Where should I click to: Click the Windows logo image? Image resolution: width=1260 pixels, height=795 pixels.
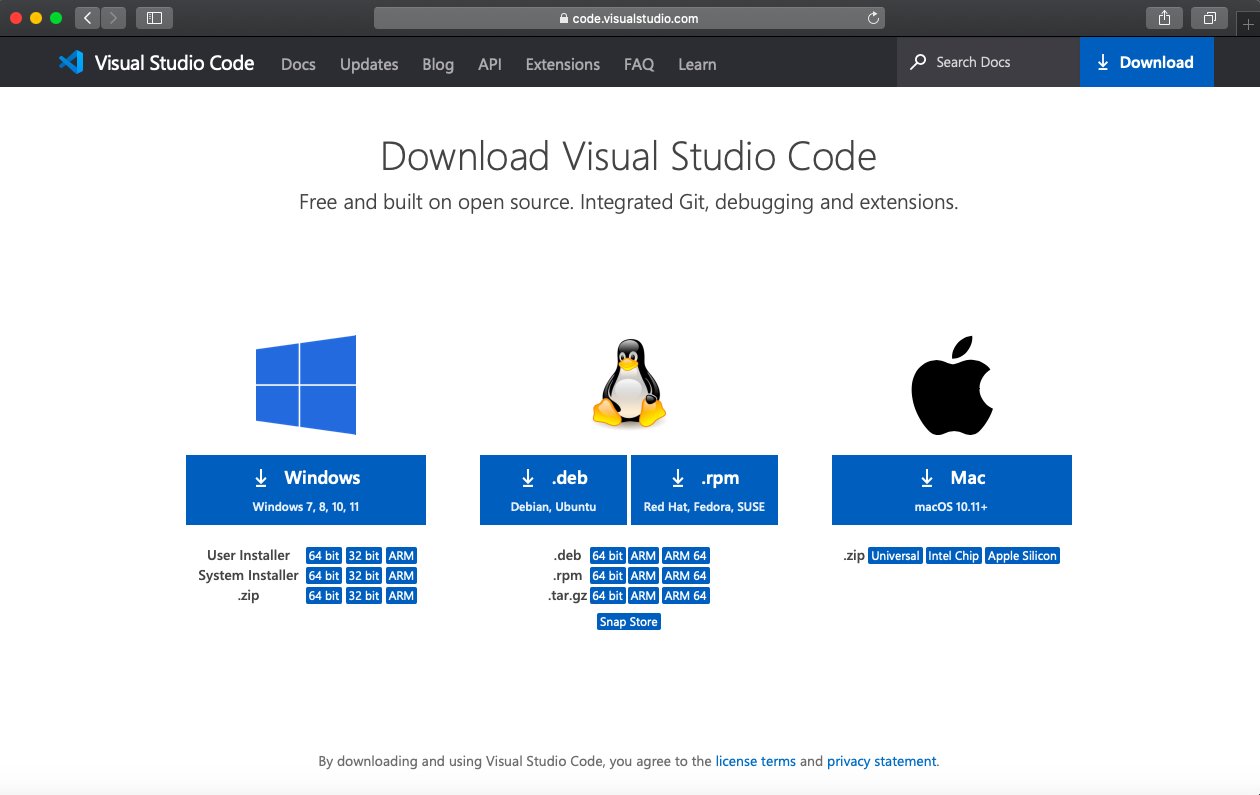(x=306, y=385)
